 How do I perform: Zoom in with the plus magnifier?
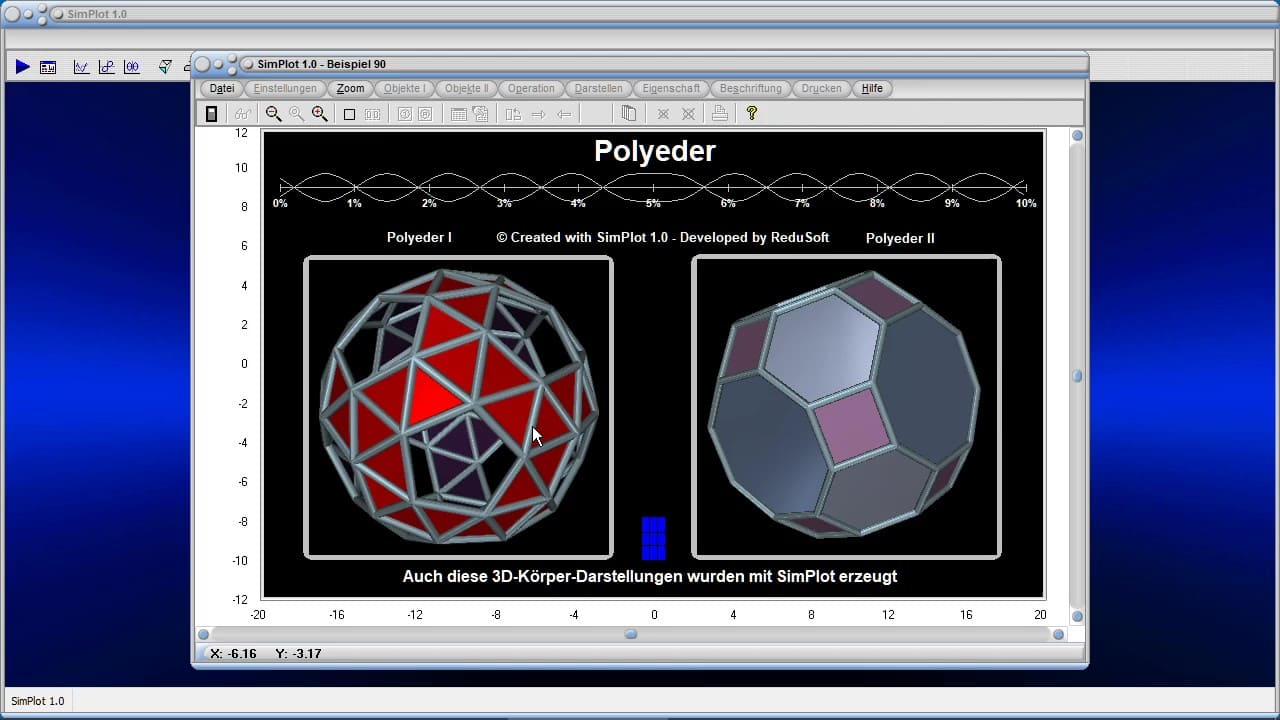point(319,114)
